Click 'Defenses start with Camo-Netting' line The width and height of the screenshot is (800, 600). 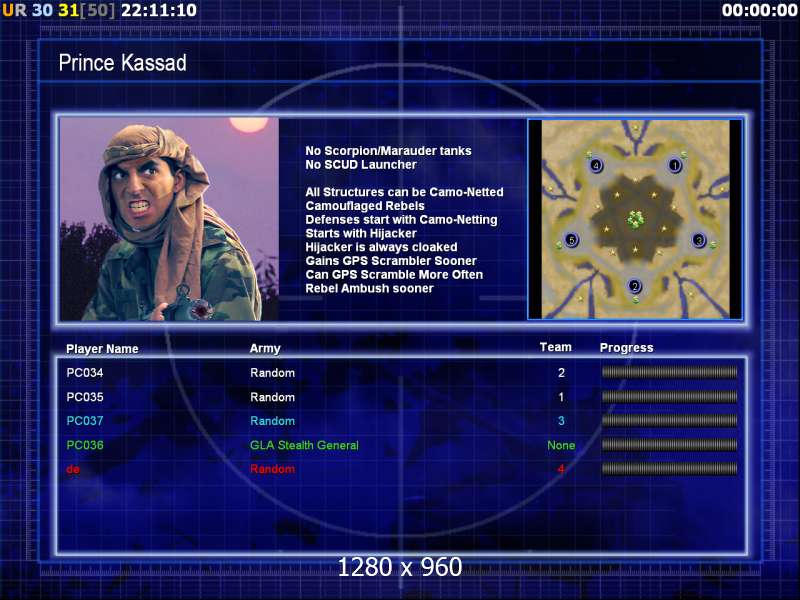[x=401, y=220]
